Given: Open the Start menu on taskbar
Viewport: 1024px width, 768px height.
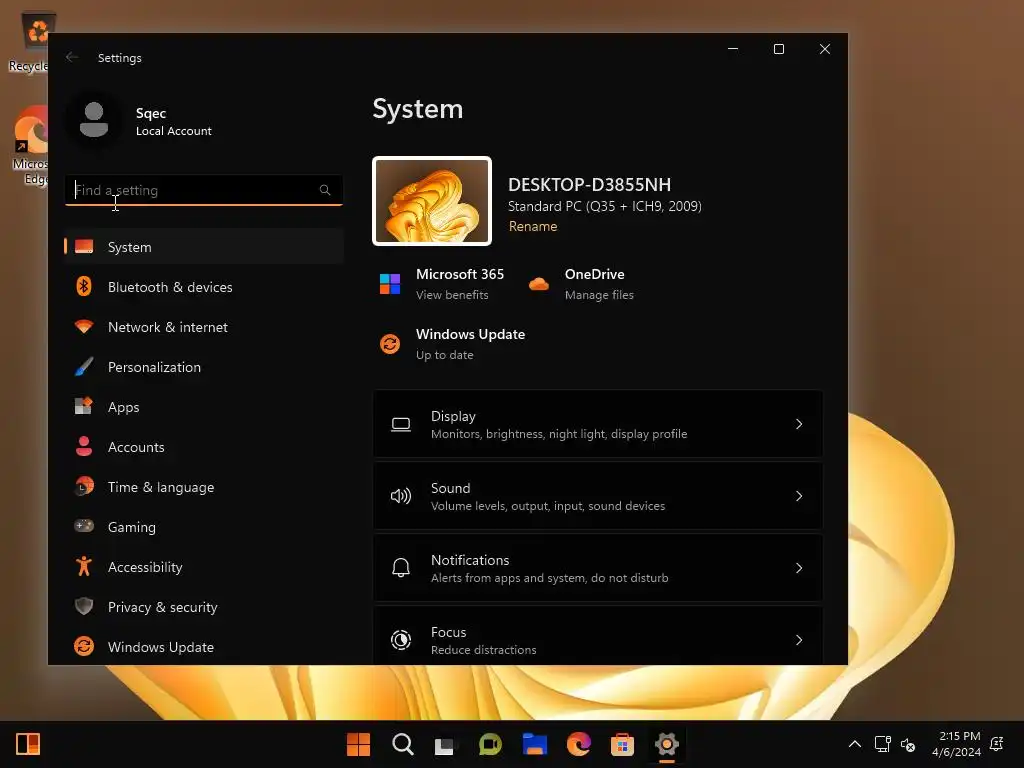Looking at the screenshot, I should point(358,744).
